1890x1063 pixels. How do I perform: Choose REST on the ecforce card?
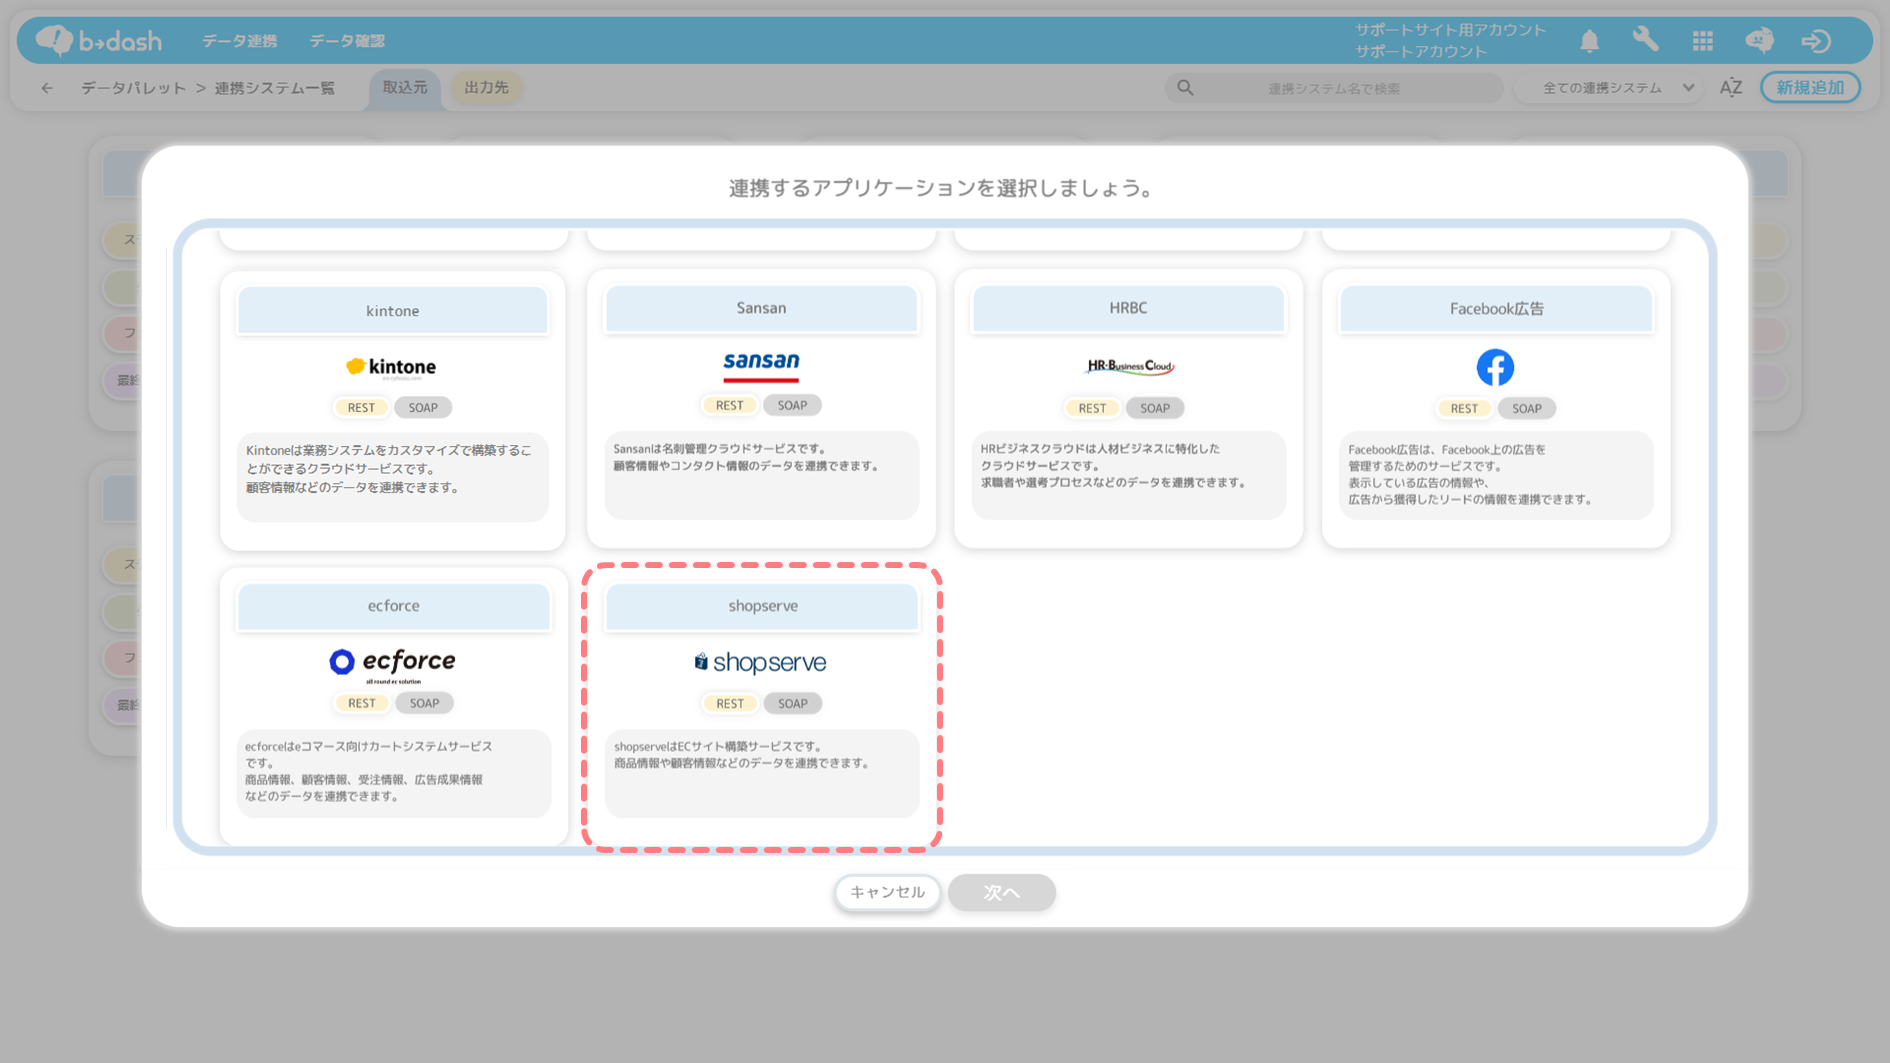(362, 703)
